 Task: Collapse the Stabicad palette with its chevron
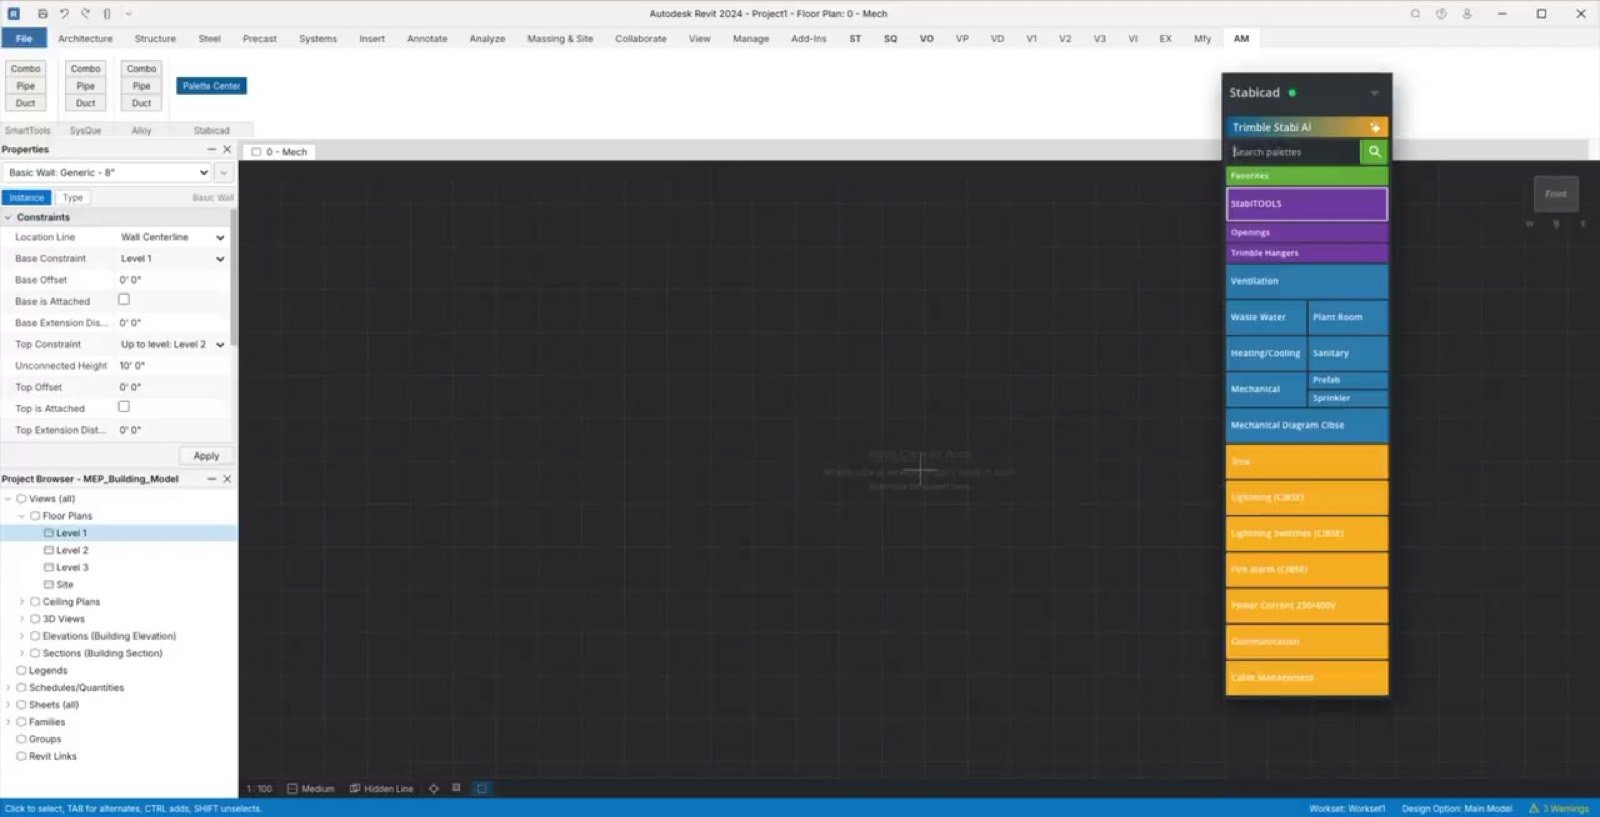[1374, 93]
